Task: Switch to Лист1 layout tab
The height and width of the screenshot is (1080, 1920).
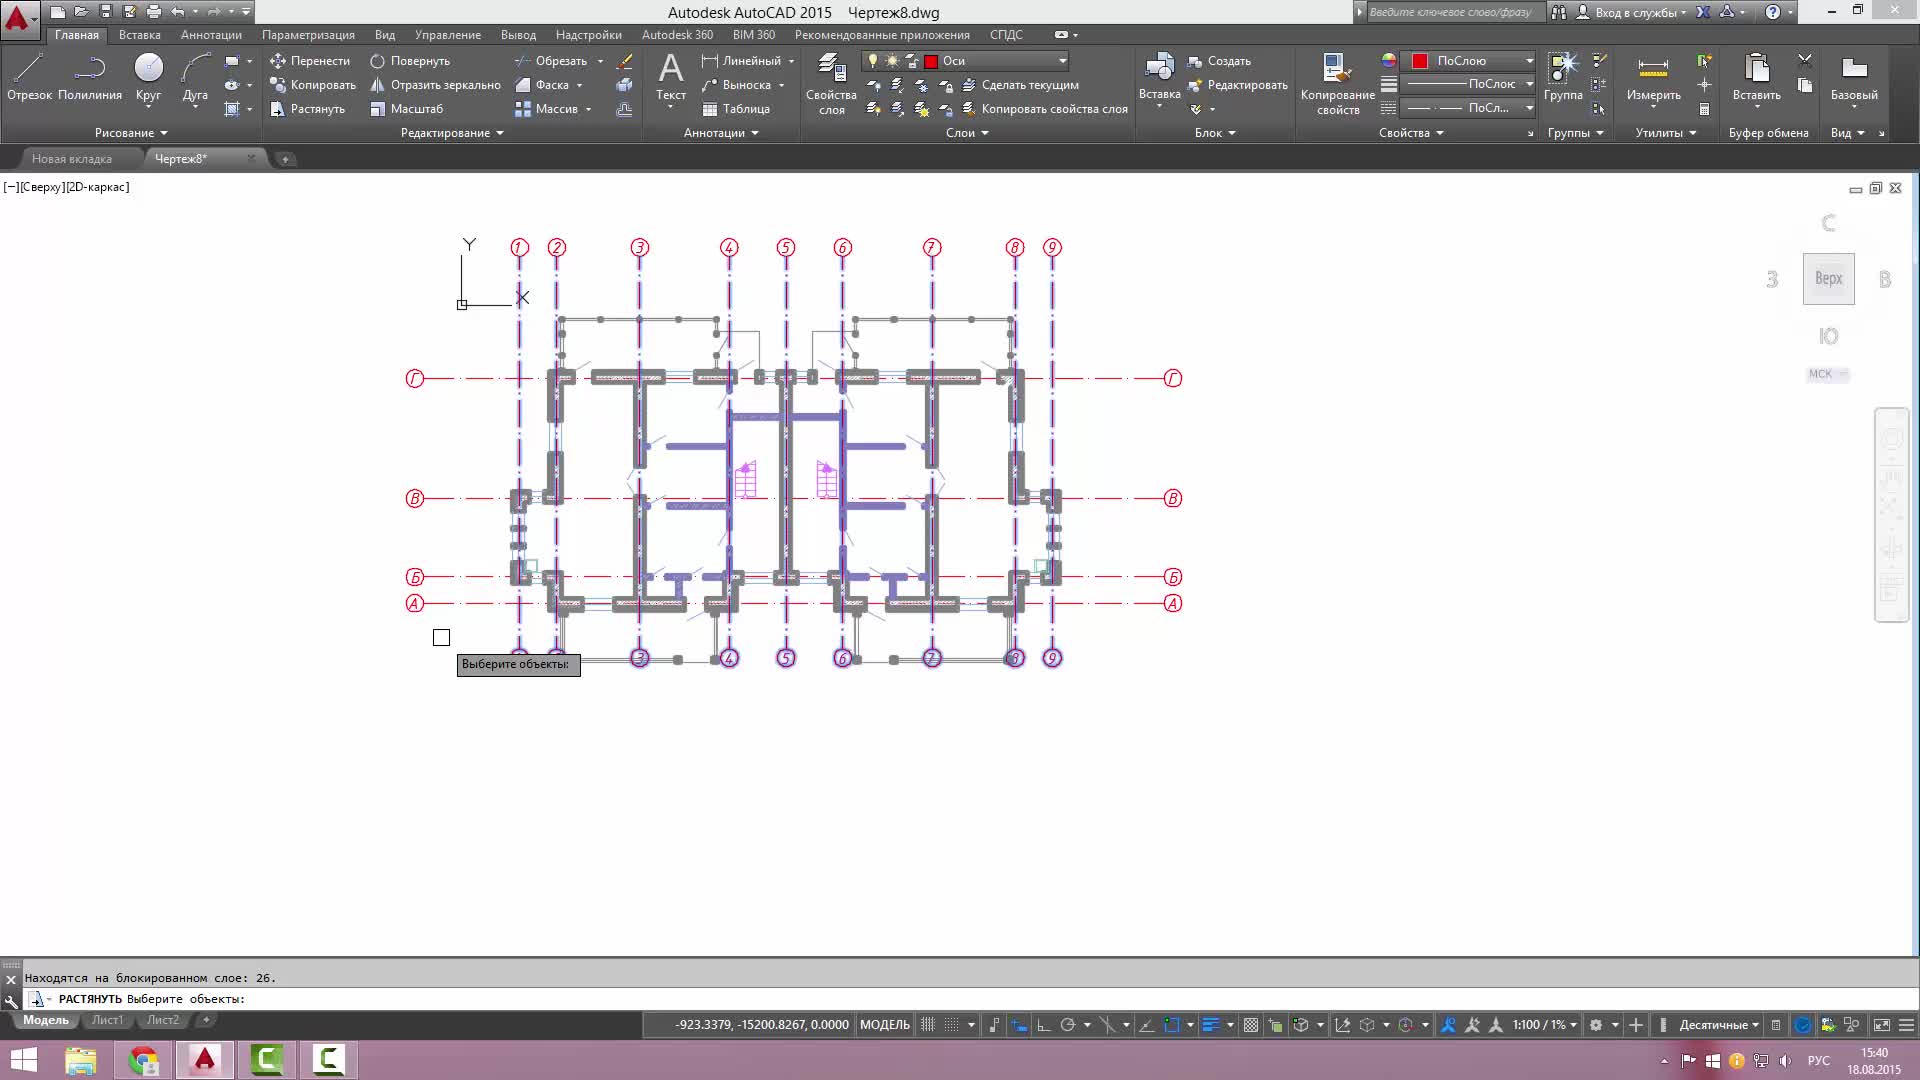Action: 107,1021
